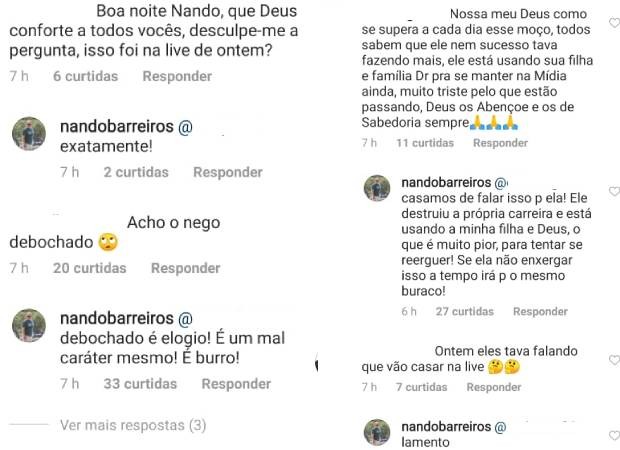
Task: Reply to 'vão casar na live' comment
Action: (493, 387)
